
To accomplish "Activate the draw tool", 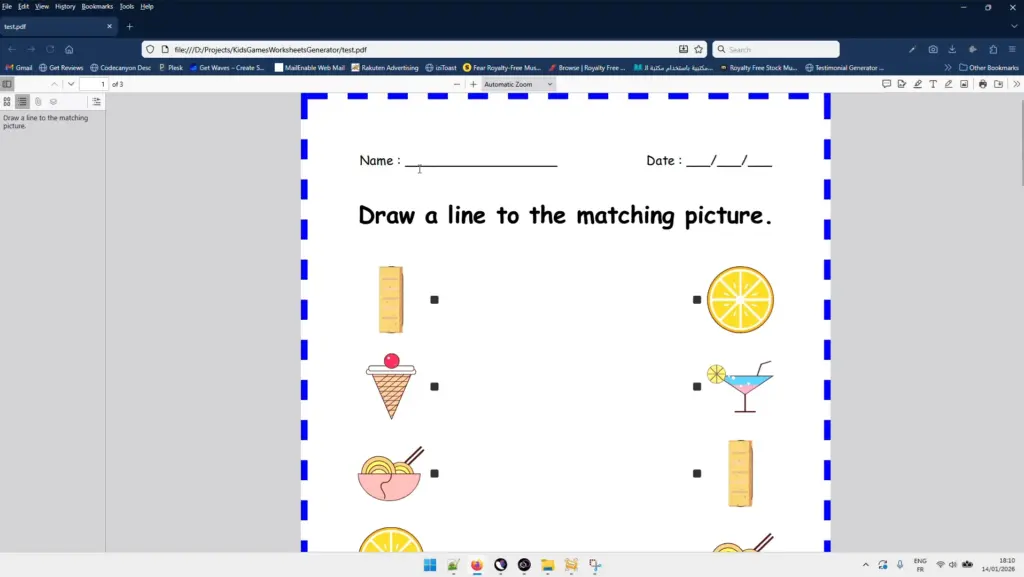I will (x=949, y=84).
